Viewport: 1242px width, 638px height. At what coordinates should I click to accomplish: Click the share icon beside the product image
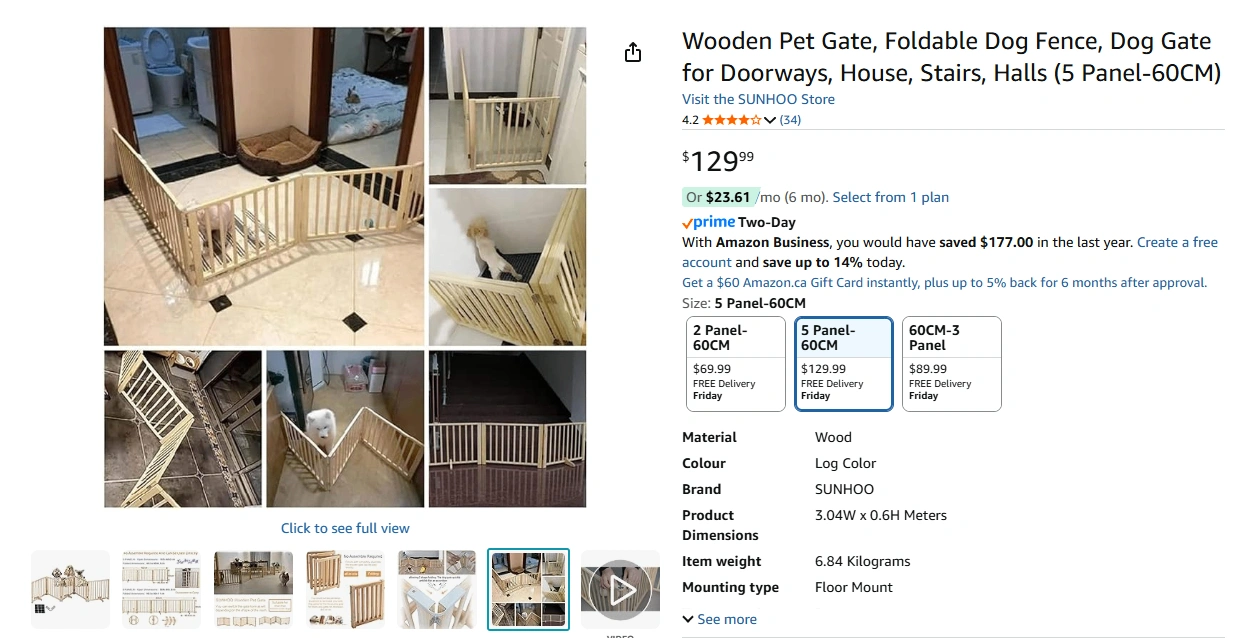[633, 53]
